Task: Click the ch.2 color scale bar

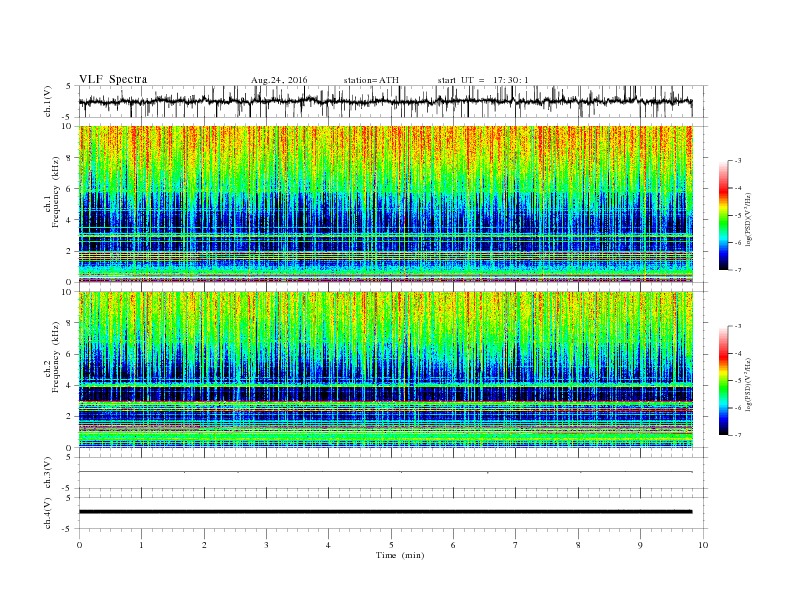Action: [723, 380]
